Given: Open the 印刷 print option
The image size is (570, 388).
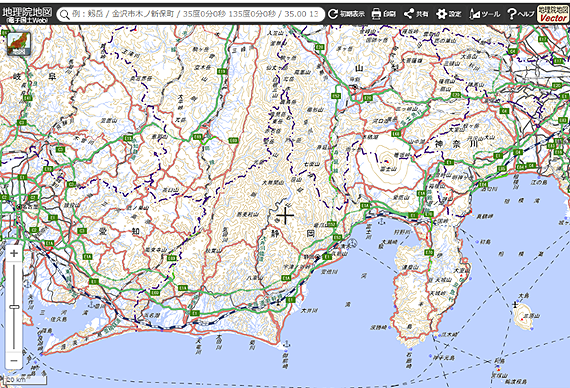Looking at the screenshot, I should [384, 14].
